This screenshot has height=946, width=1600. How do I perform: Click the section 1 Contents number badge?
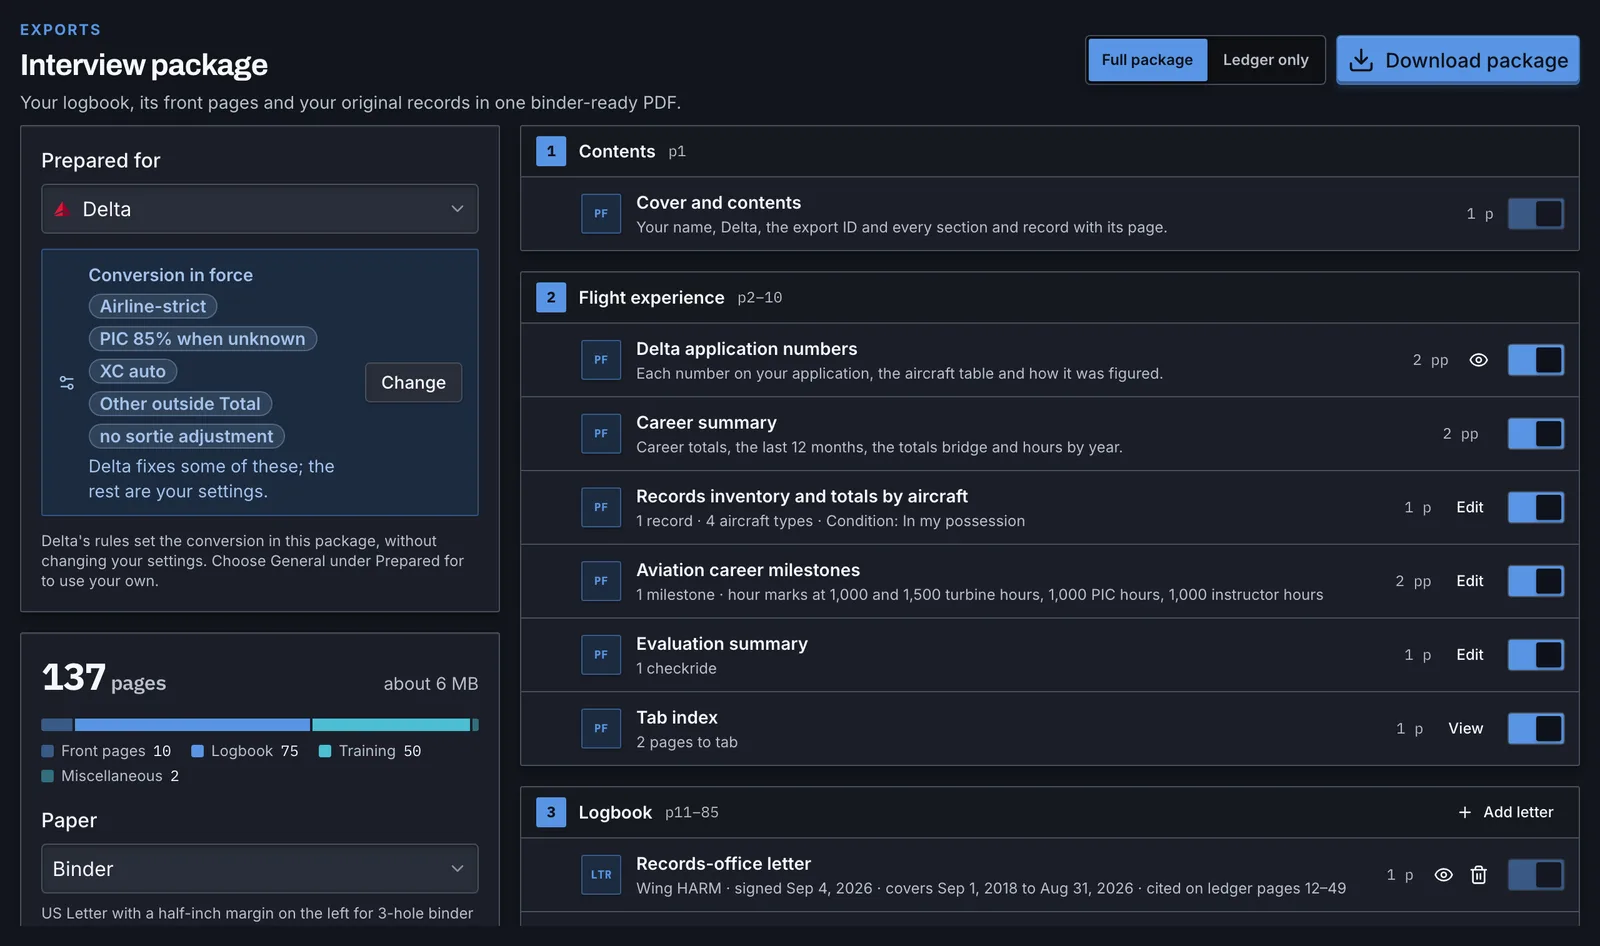[x=551, y=151]
